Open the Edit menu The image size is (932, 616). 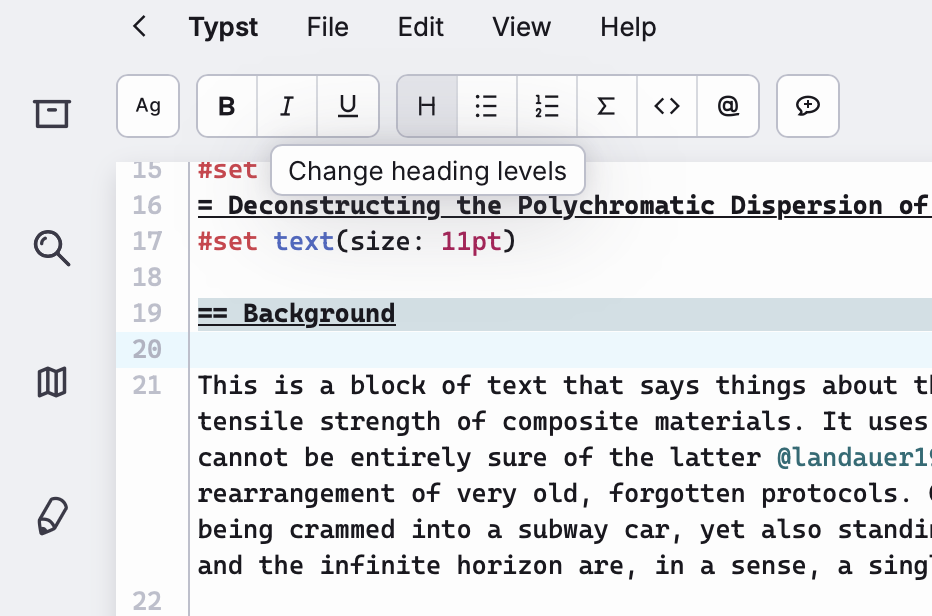coord(420,27)
